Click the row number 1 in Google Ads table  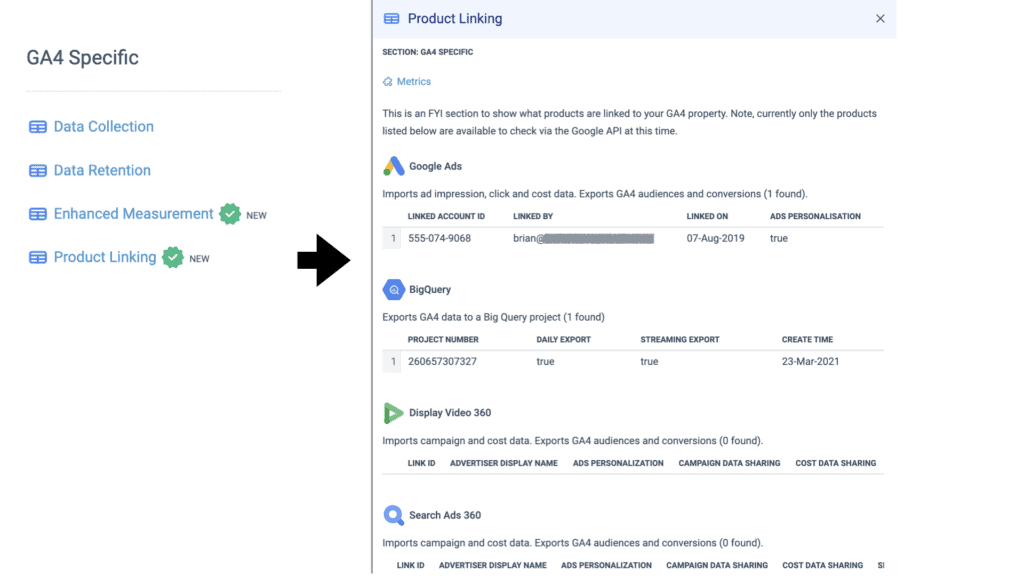[392, 238]
